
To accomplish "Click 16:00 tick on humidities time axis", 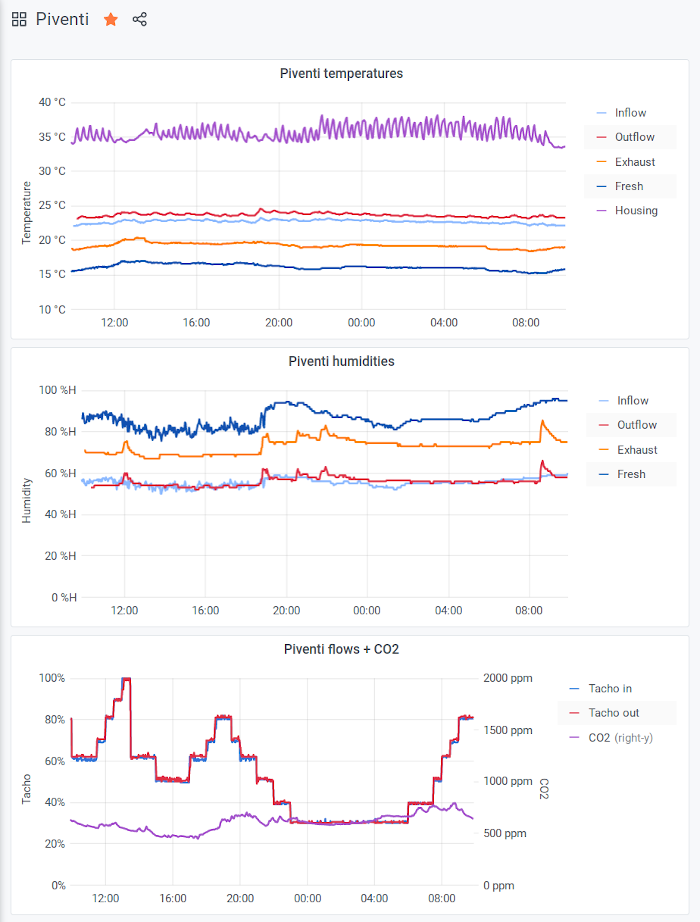I will [205, 610].
